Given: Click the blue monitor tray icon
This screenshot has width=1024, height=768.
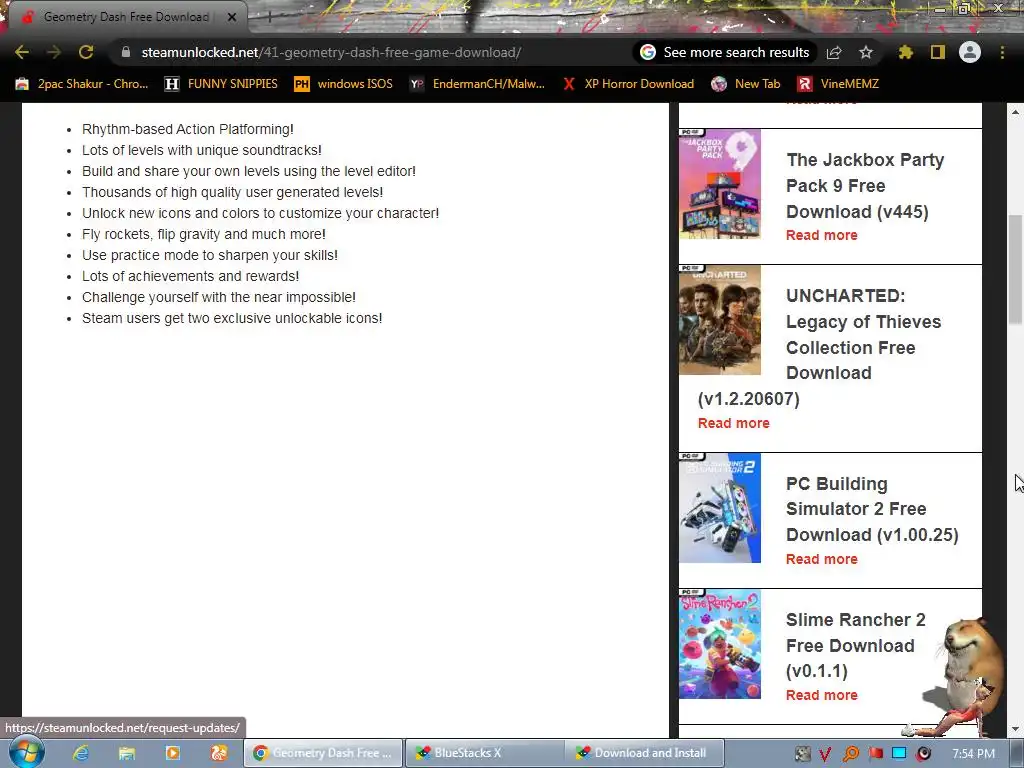Looking at the screenshot, I should tap(899, 754).
